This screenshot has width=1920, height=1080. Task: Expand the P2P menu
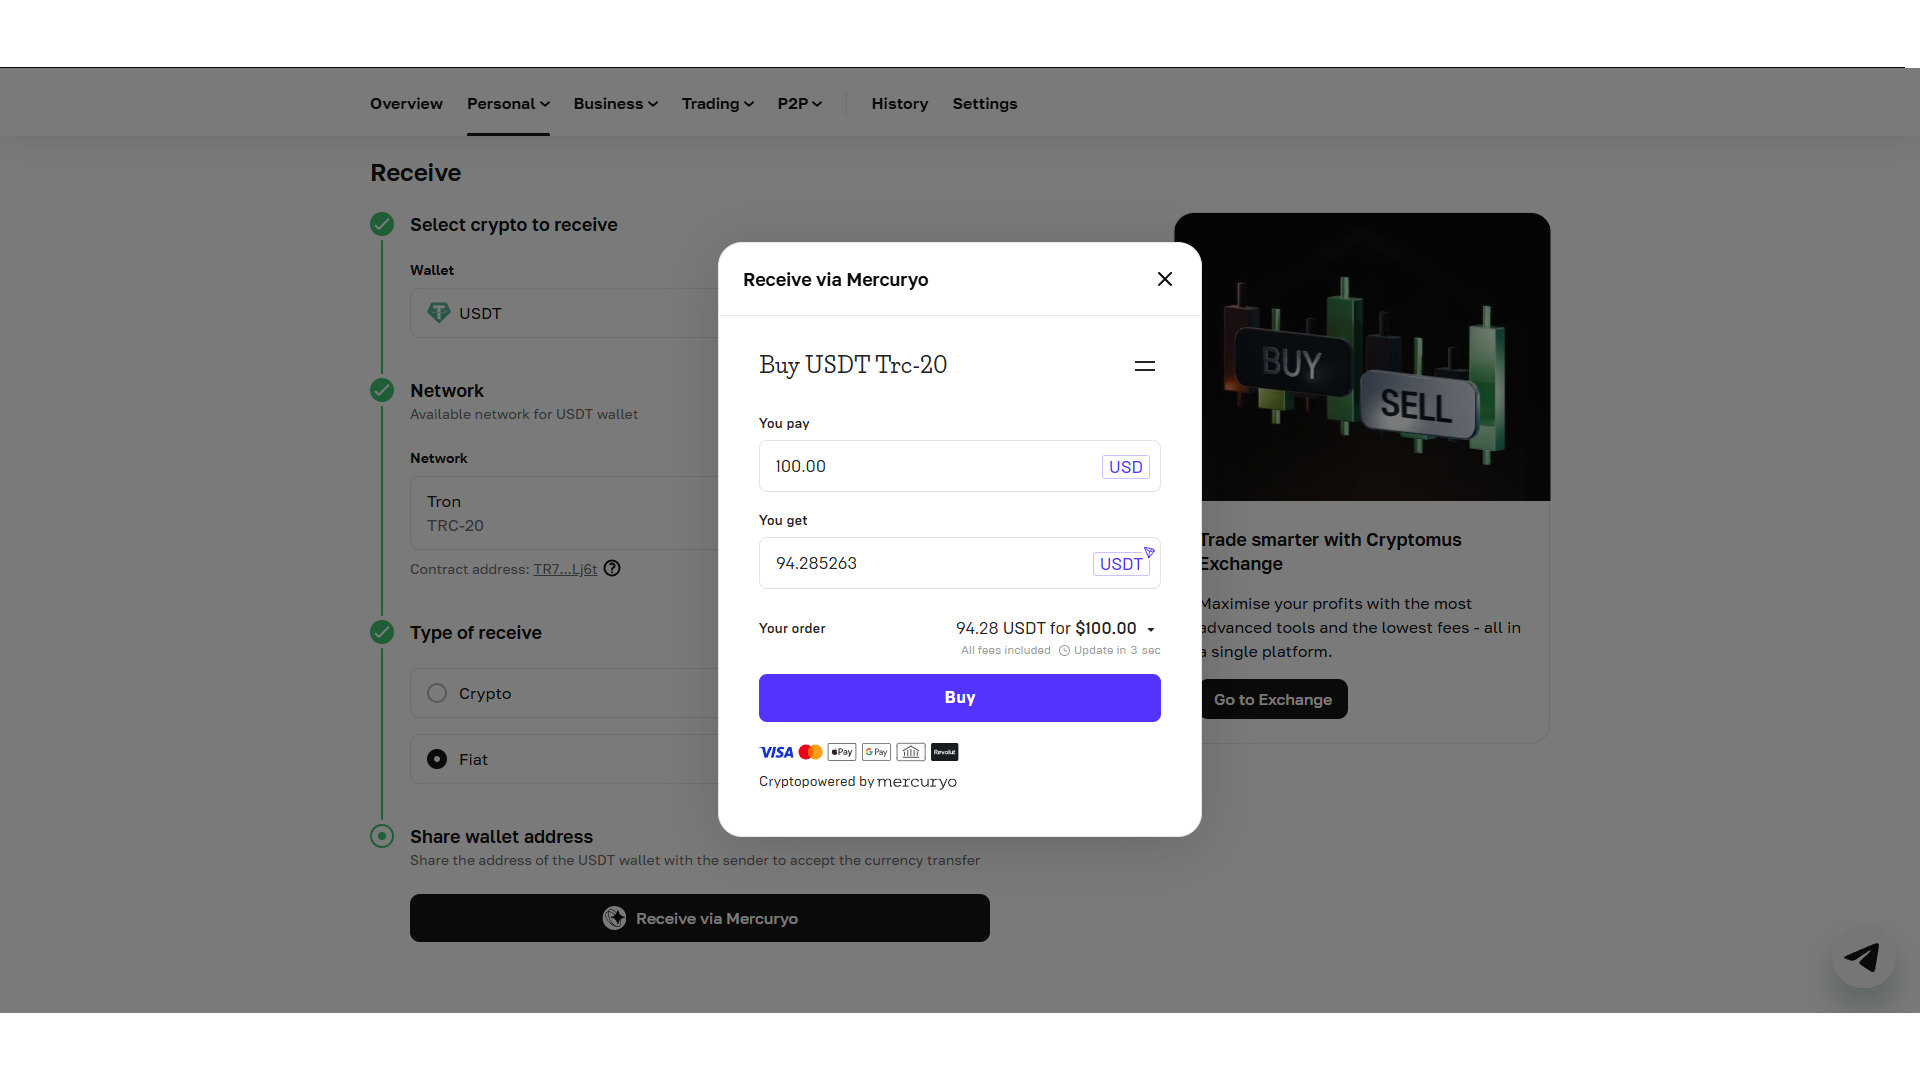tap(800, 104)
